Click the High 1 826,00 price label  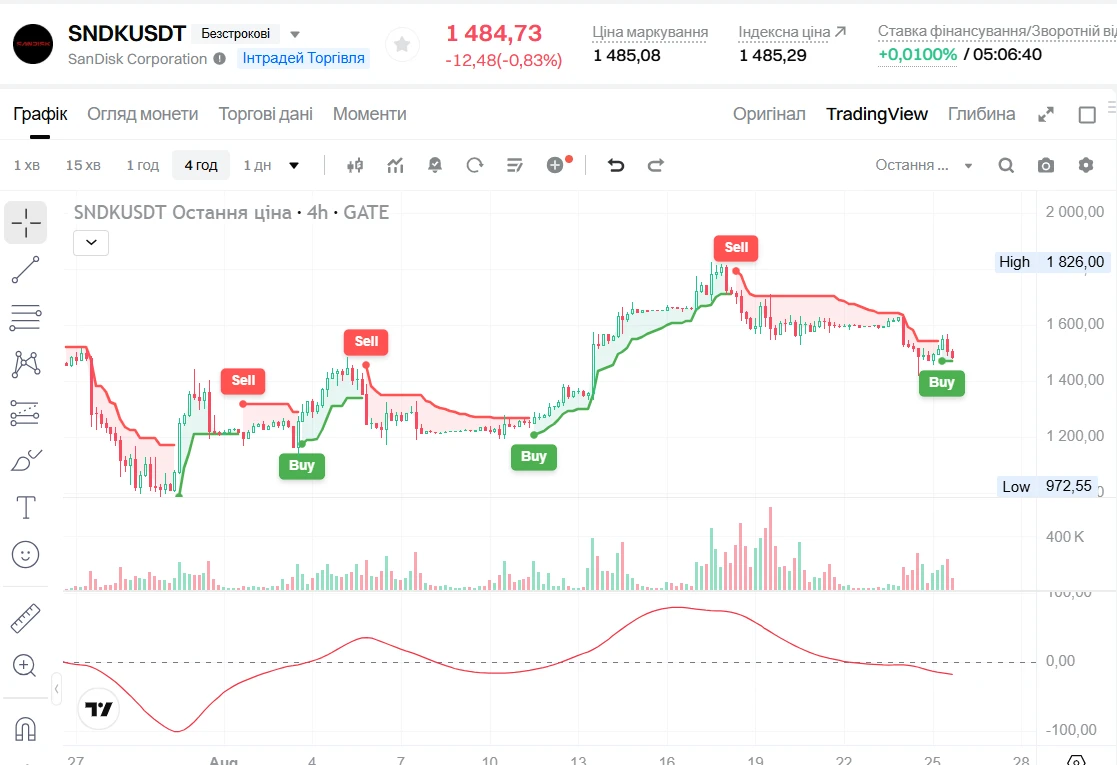[1051, 262]
